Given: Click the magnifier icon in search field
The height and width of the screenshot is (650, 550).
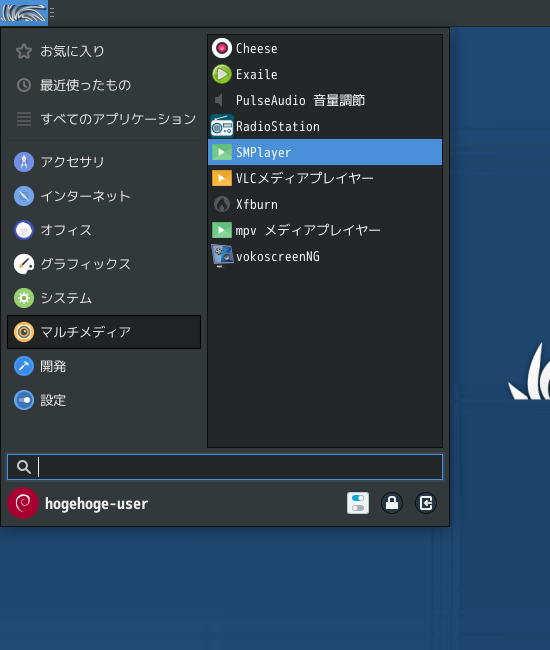Looking at the screenshot, I should (24, 467).
